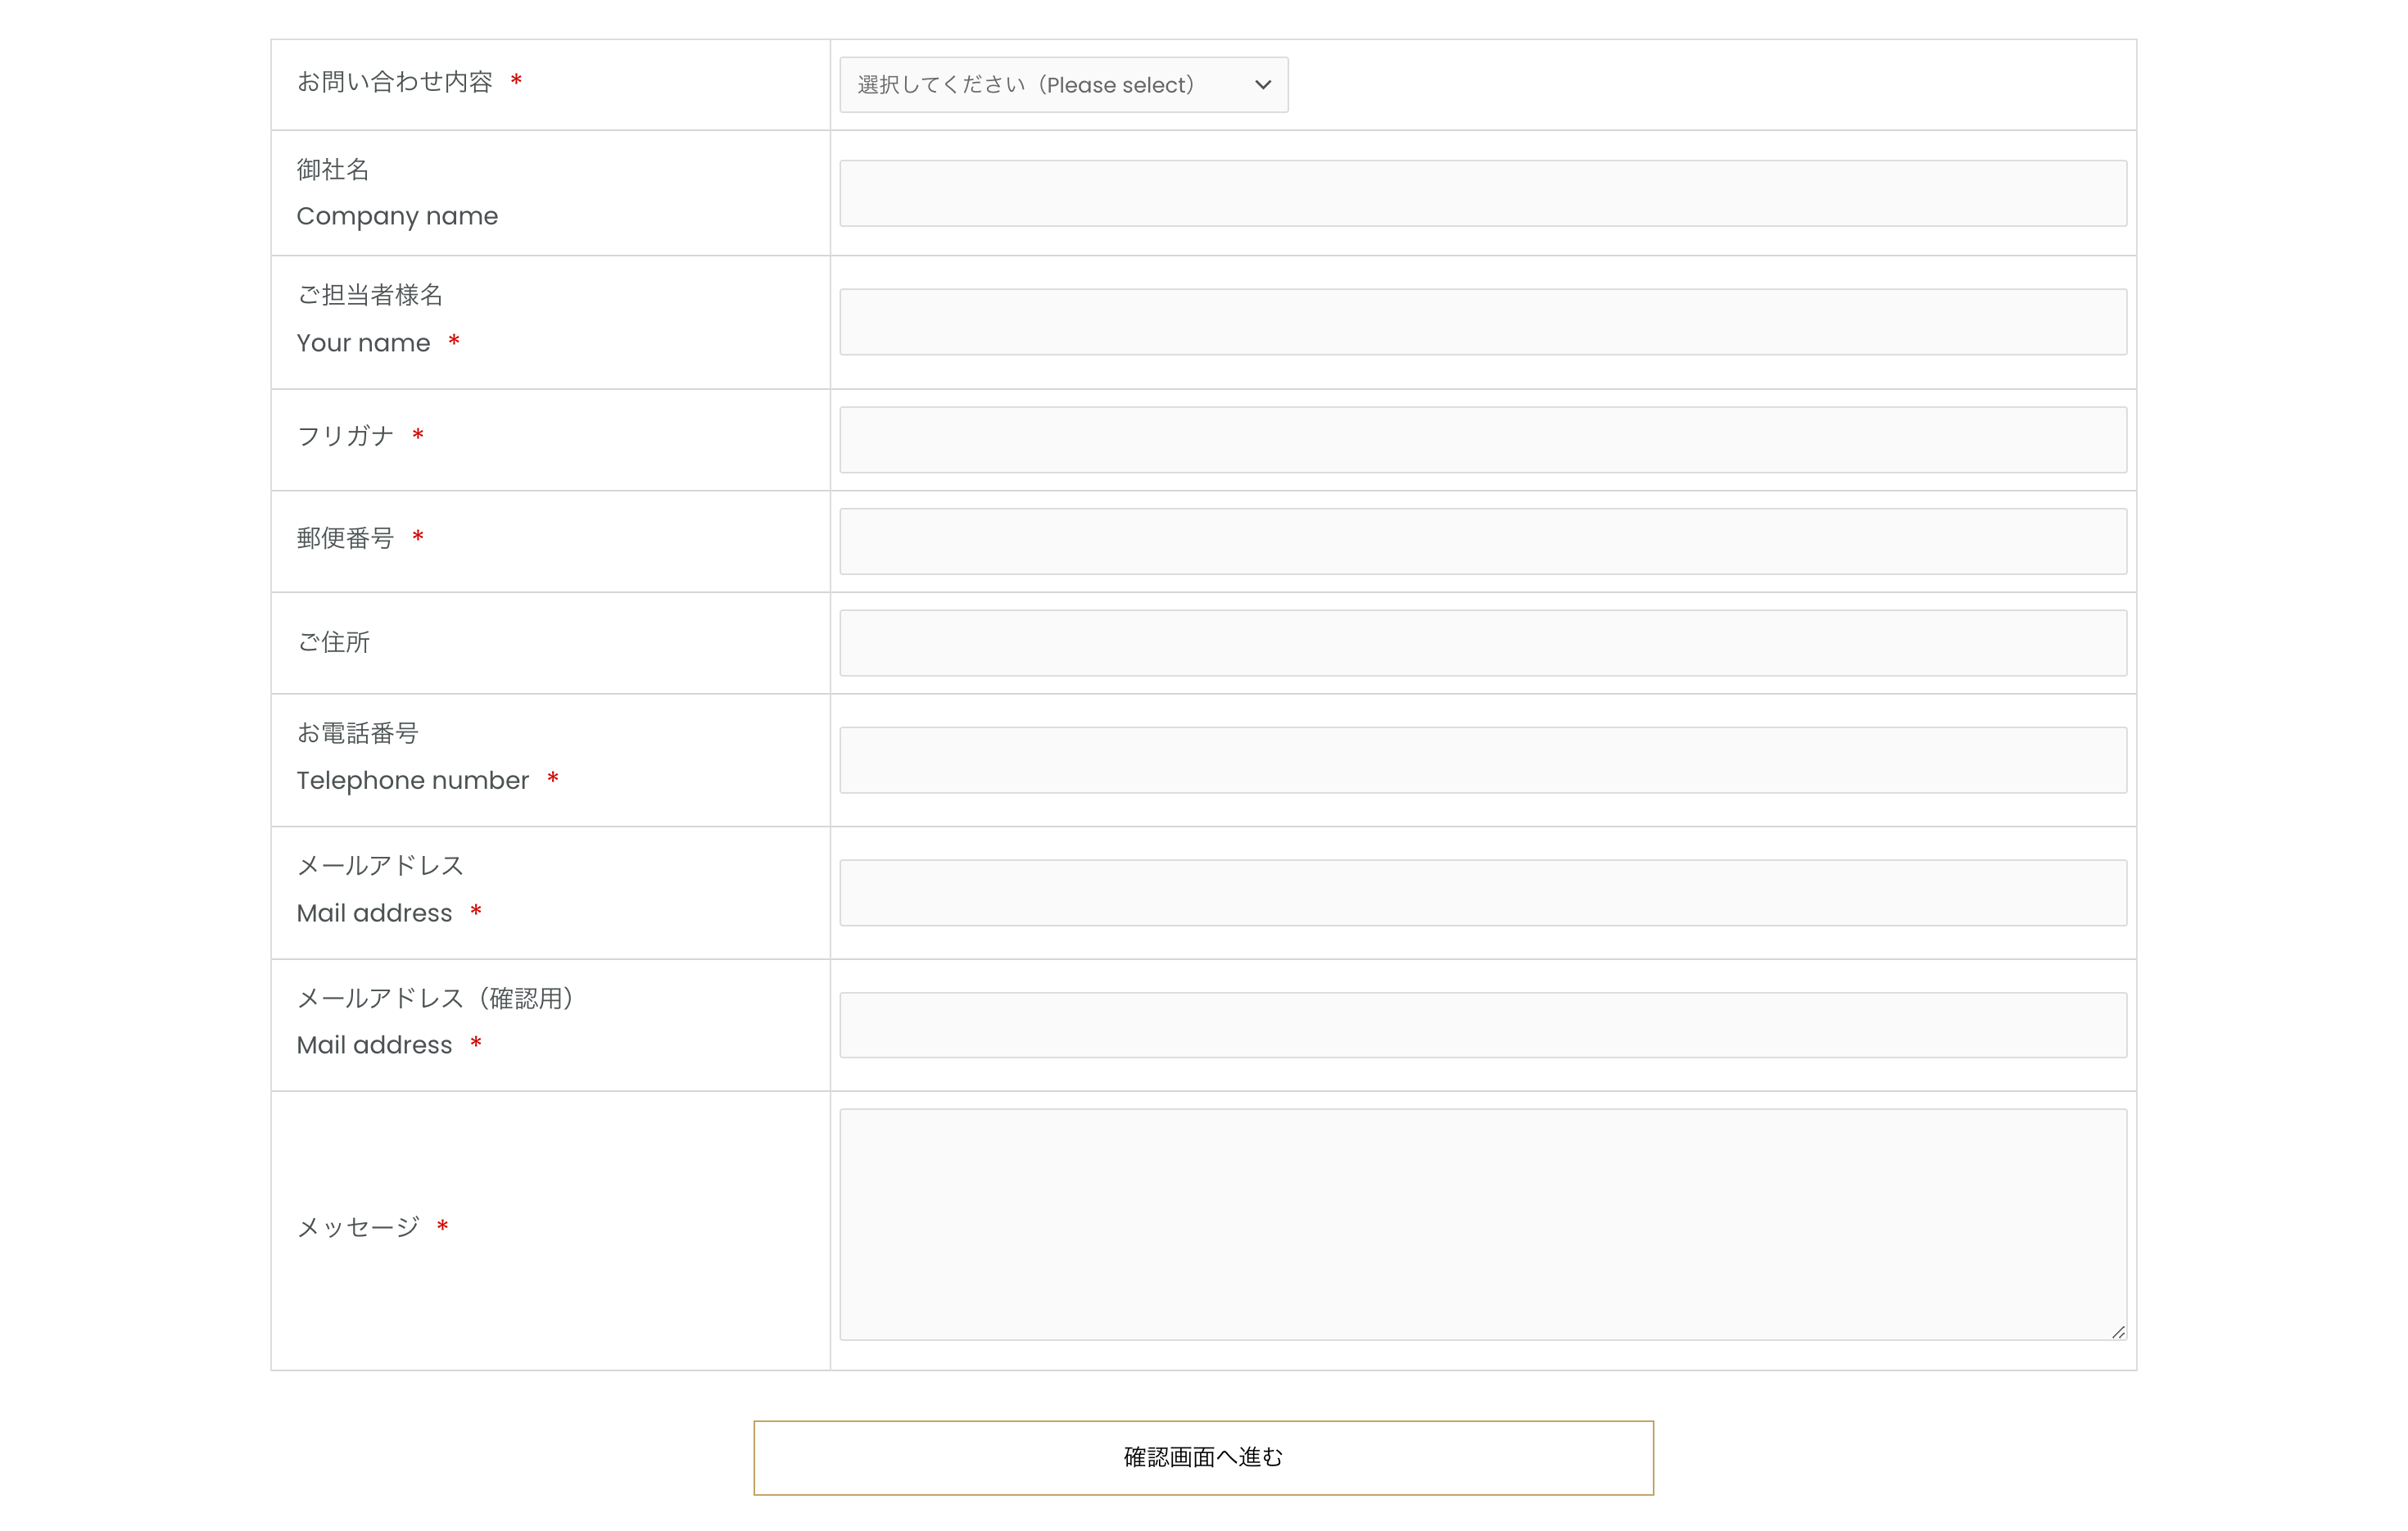Click the お問い合わせ内容 label text
The width and height of the screenshot is (2408, 1531).
point(395,82)
